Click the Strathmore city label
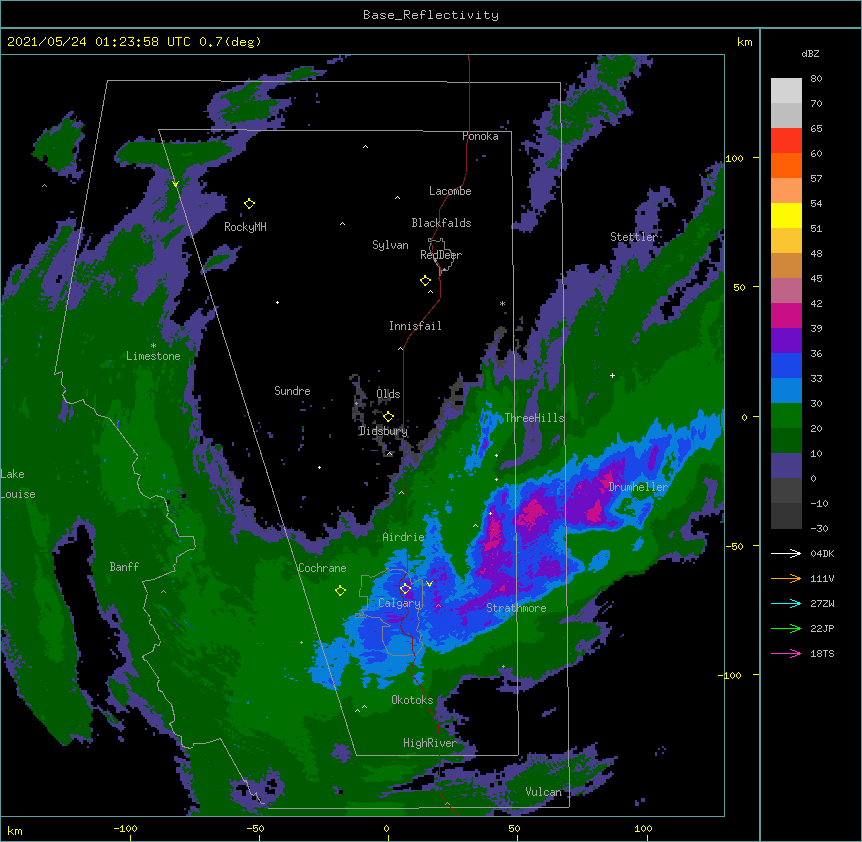 pyautogui.click(x=516, y=608)
